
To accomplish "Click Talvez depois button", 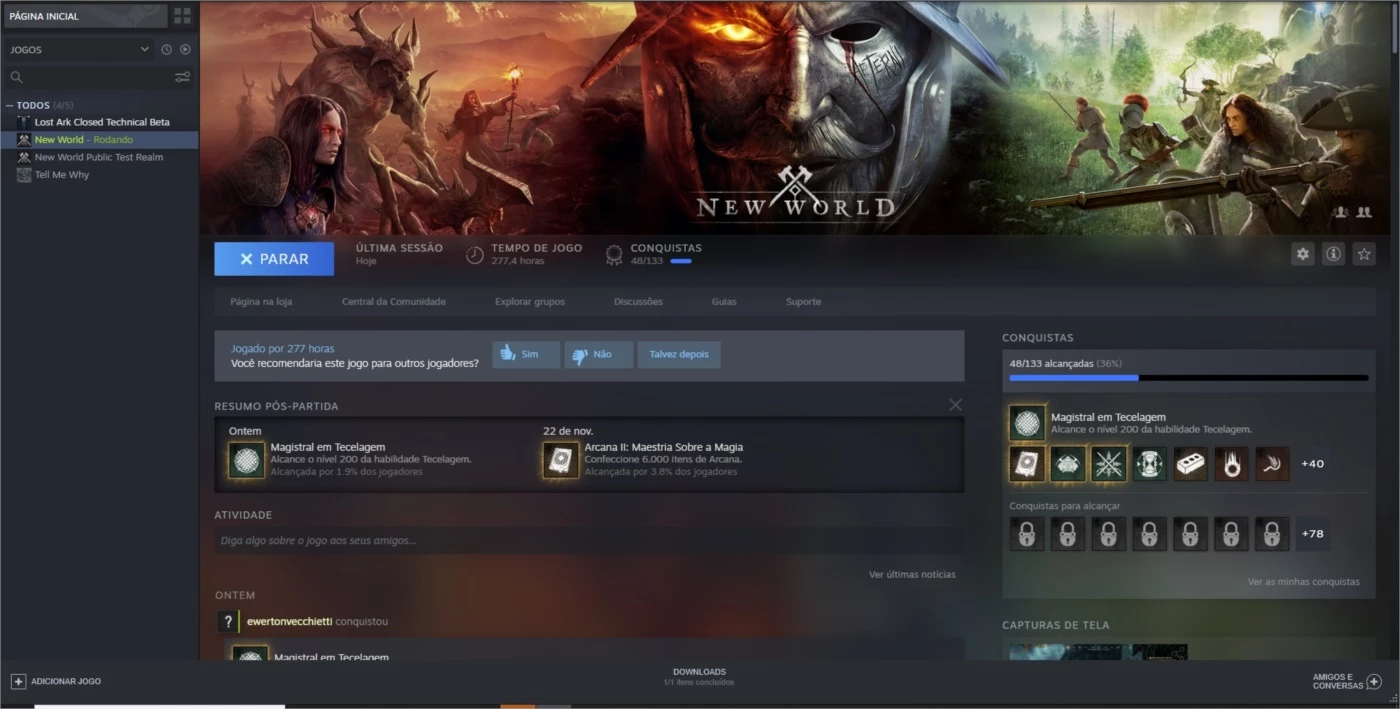I will coord(679,354).
